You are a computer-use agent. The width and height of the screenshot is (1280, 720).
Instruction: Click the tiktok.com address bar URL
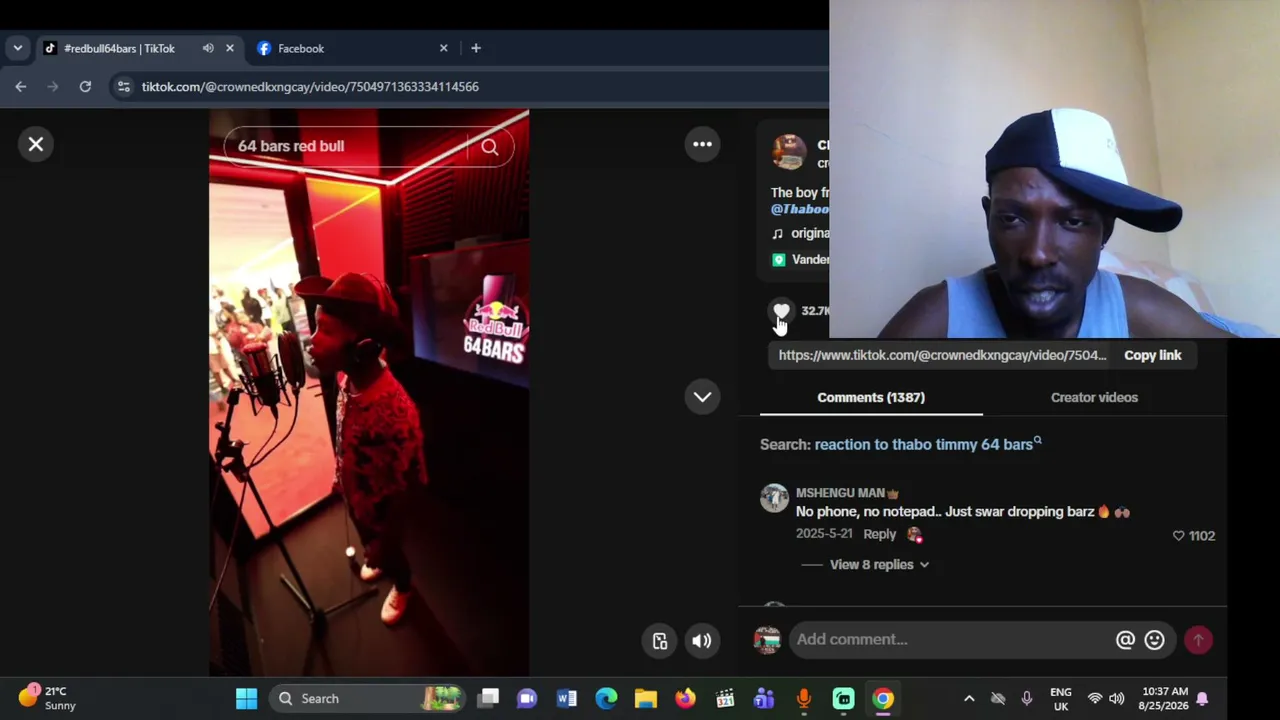coord(310,87)
